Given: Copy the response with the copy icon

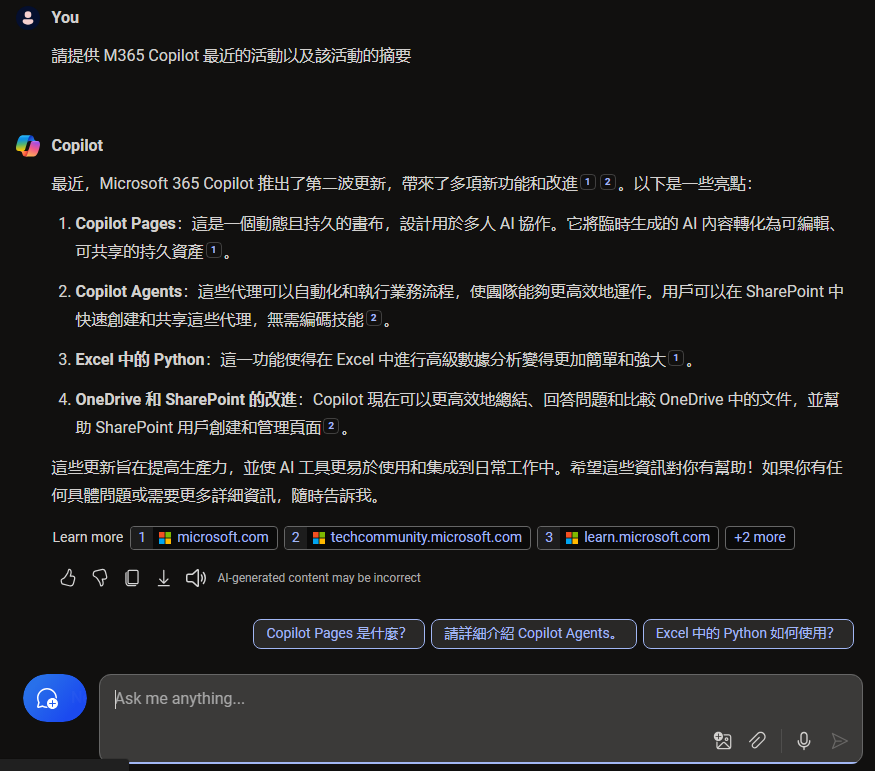Looking at the screenshot, I should (132, 577).
